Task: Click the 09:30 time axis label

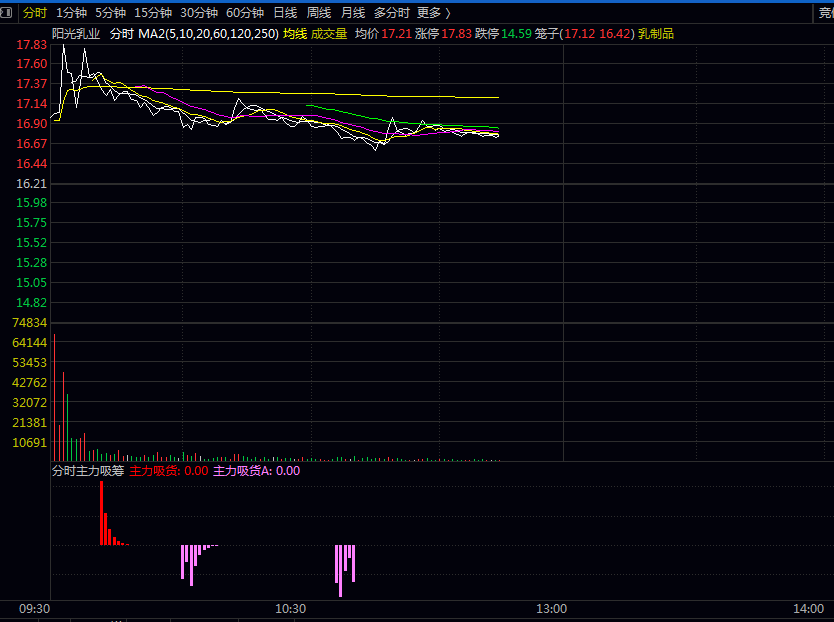Action: (35, 609)
